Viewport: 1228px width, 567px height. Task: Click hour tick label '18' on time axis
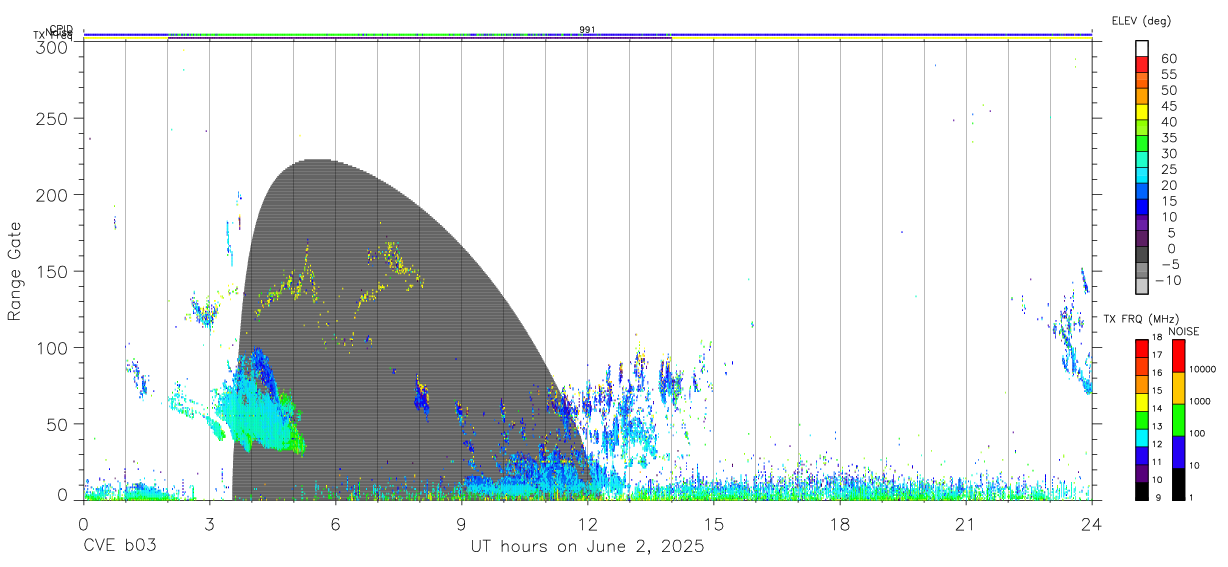point(840,525)
